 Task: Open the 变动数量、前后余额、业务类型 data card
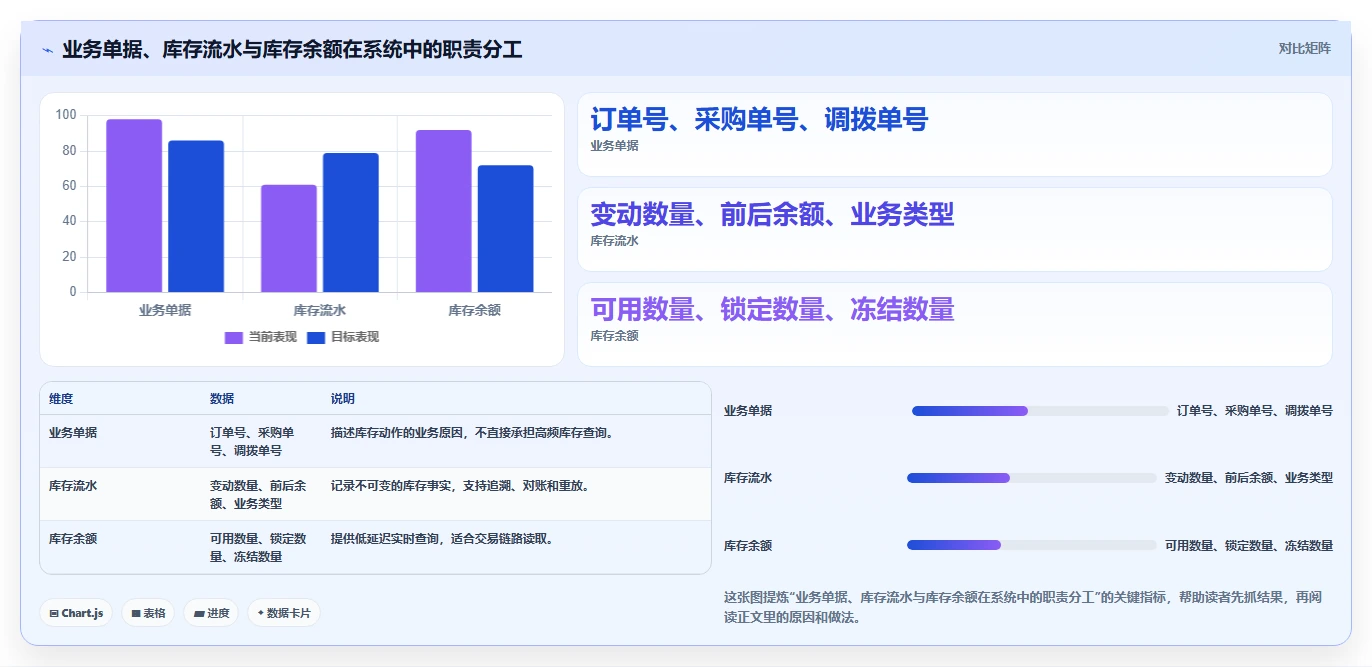[x=955, y=230]
